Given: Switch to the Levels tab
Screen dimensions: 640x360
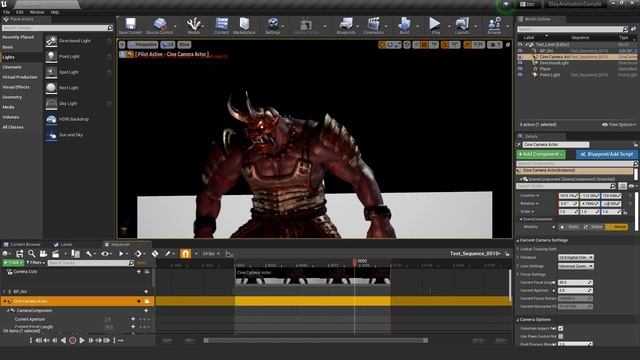Looking at the screenshot, I should (x=63, y=244).
